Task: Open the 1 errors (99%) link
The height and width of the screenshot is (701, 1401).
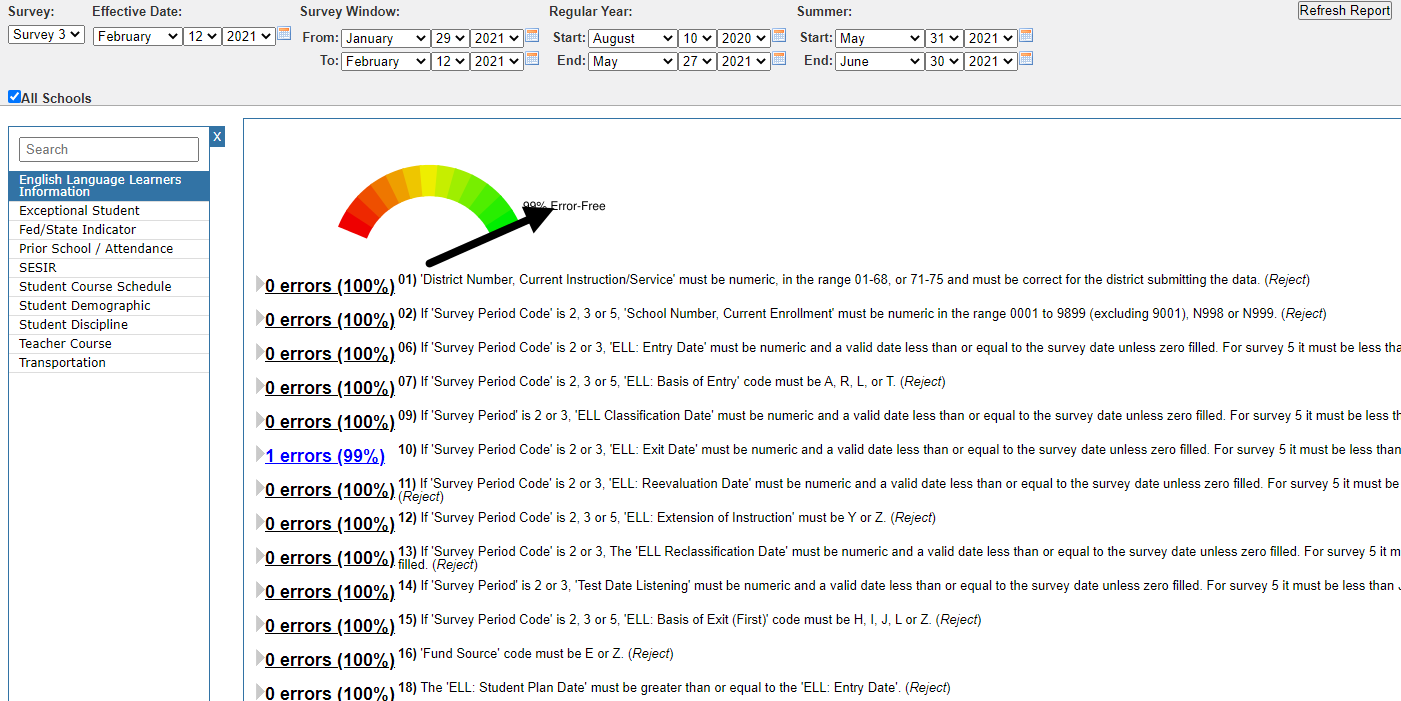Action: [325, 456]
